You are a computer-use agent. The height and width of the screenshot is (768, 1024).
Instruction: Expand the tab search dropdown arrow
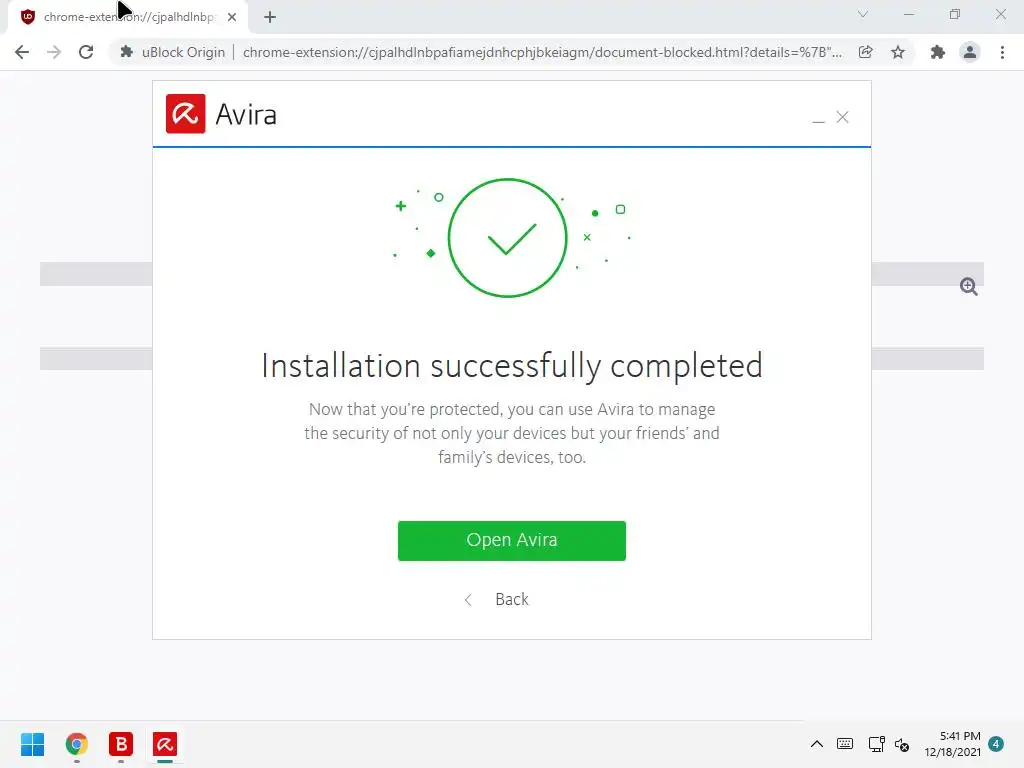point(863,14)
